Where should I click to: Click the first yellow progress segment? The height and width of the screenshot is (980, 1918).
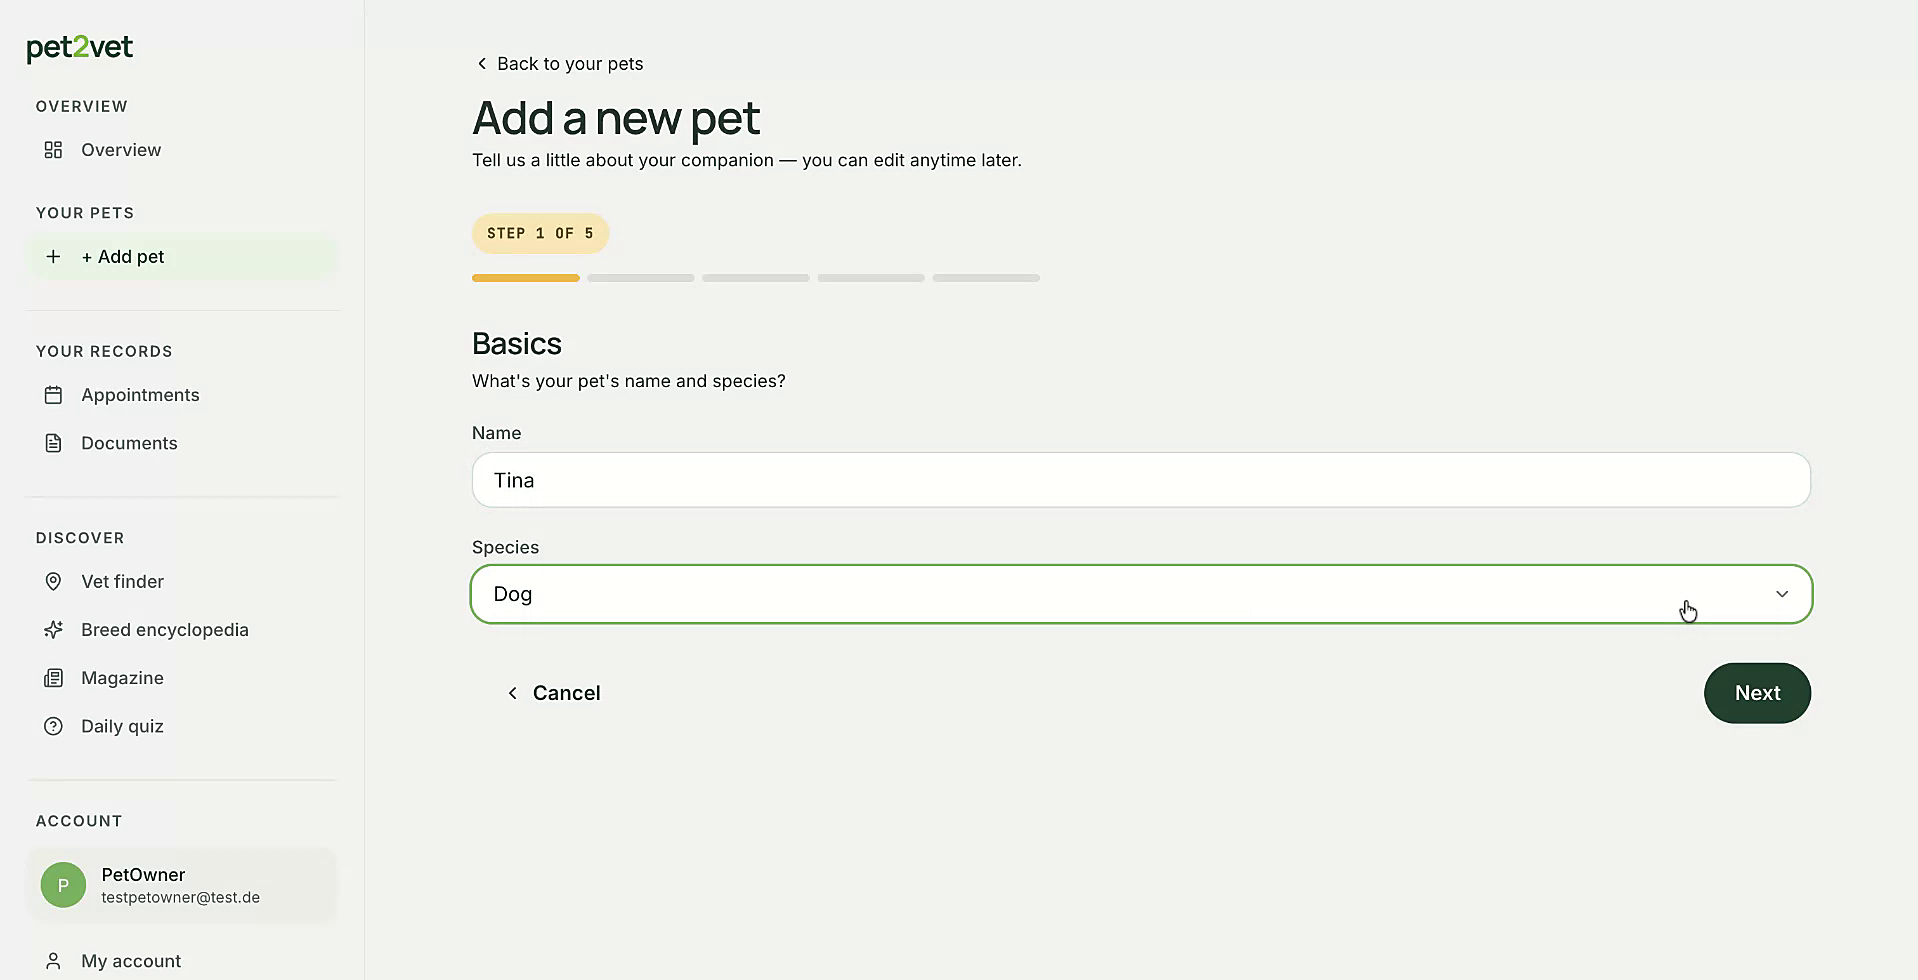click(x=526, y=278)
